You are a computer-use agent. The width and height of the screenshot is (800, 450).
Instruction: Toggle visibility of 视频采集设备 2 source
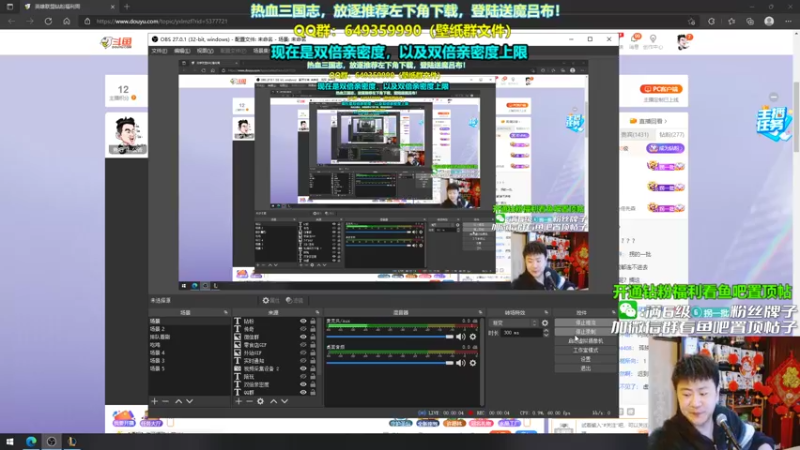pyautogui.click(x=303, y=368)
